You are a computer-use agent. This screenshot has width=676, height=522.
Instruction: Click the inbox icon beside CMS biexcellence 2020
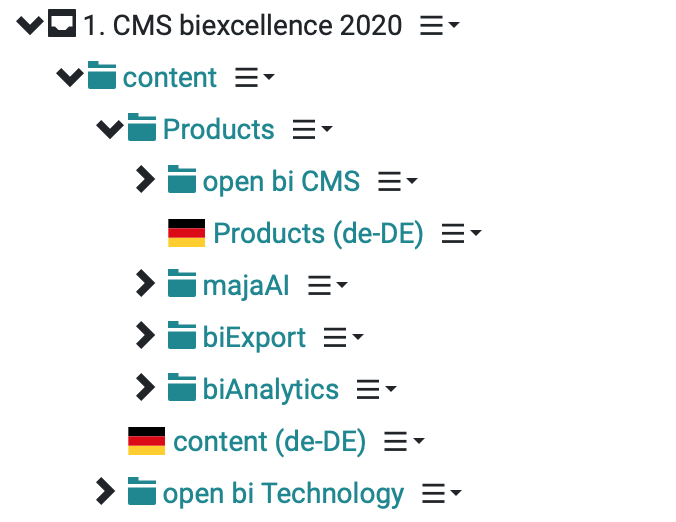62,23
